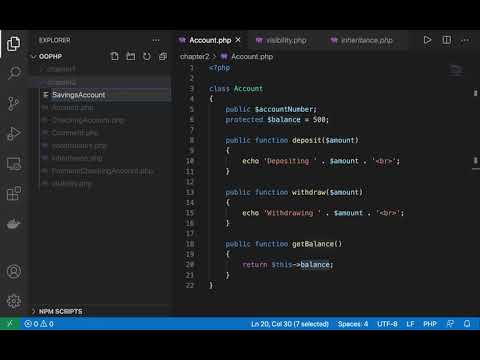Image resolution: width=480 pixels, height=360 pixels.
Task: Open the Extensions view
Action: (14, 193)
